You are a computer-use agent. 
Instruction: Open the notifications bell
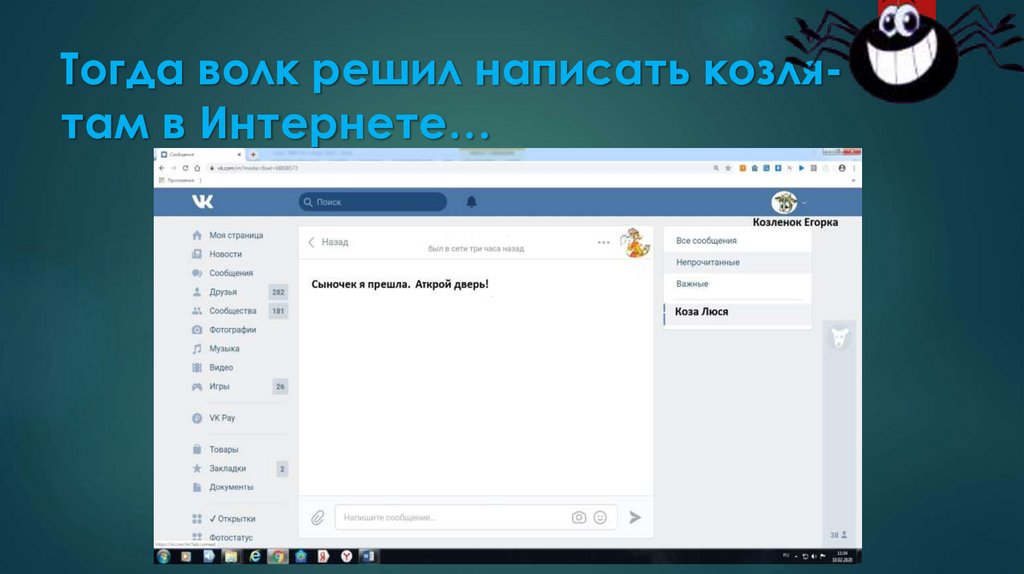coord(471,202)
